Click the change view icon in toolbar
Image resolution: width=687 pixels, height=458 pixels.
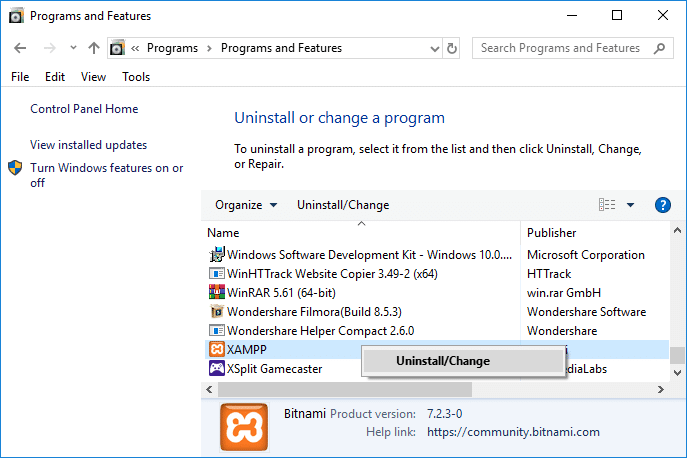(x=607, y=205)
